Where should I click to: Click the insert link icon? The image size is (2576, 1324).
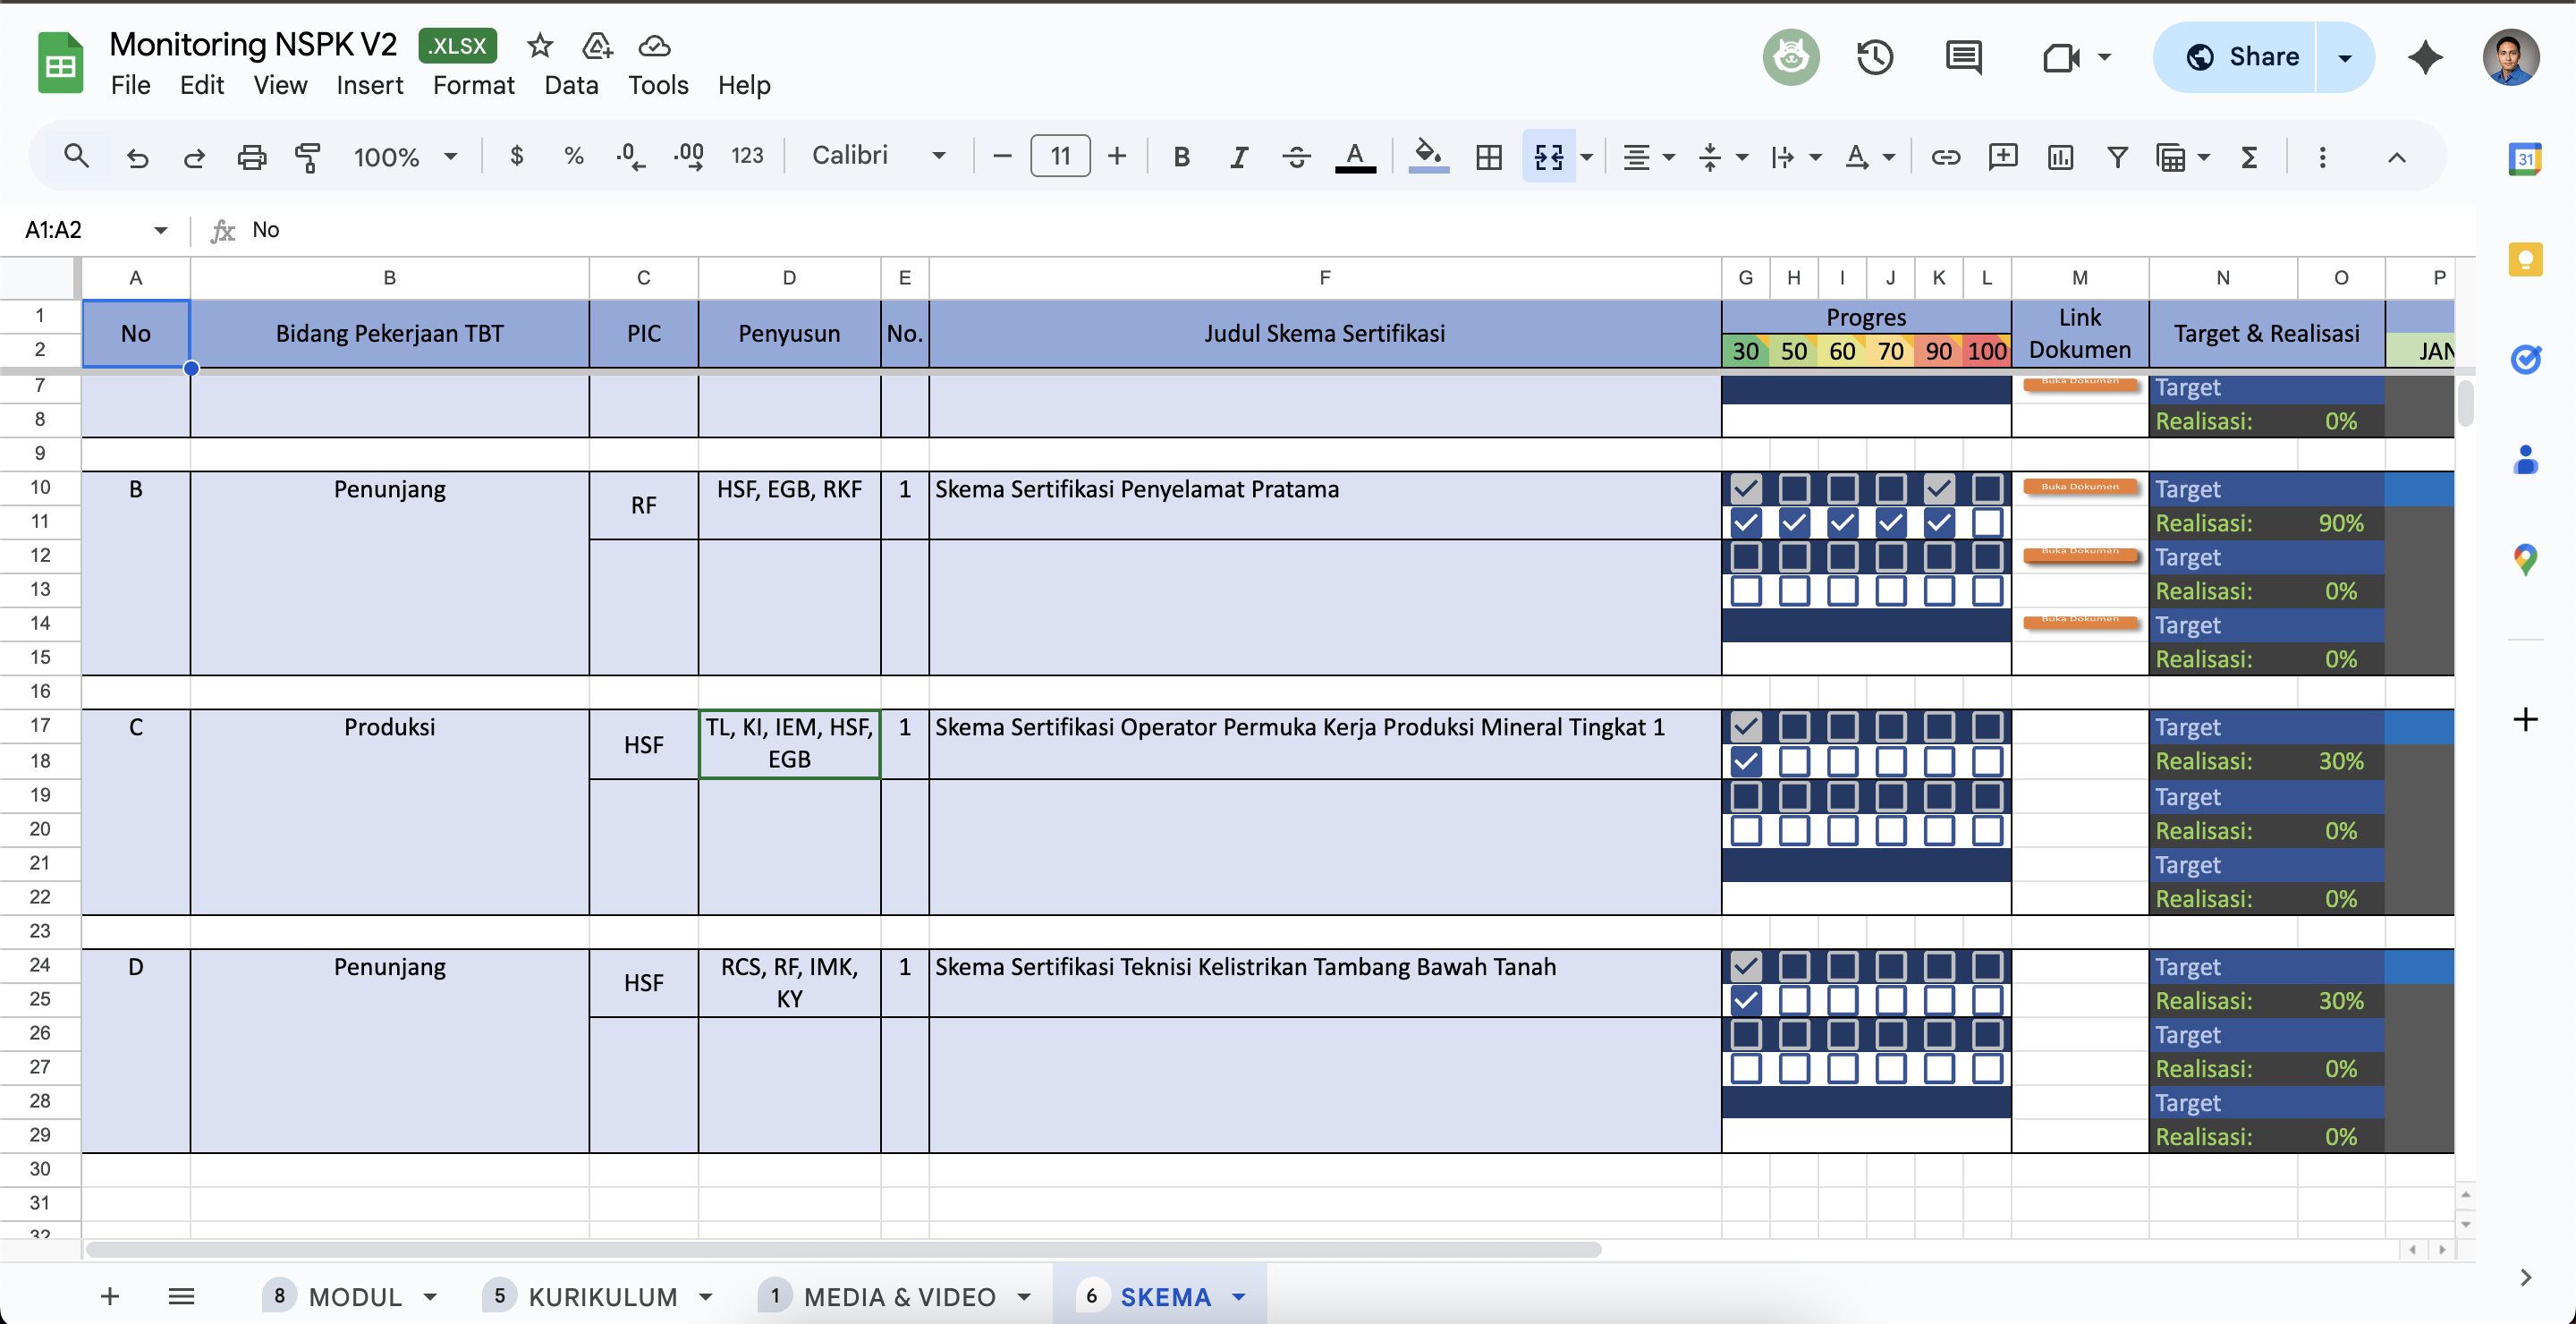[1945, 157]
